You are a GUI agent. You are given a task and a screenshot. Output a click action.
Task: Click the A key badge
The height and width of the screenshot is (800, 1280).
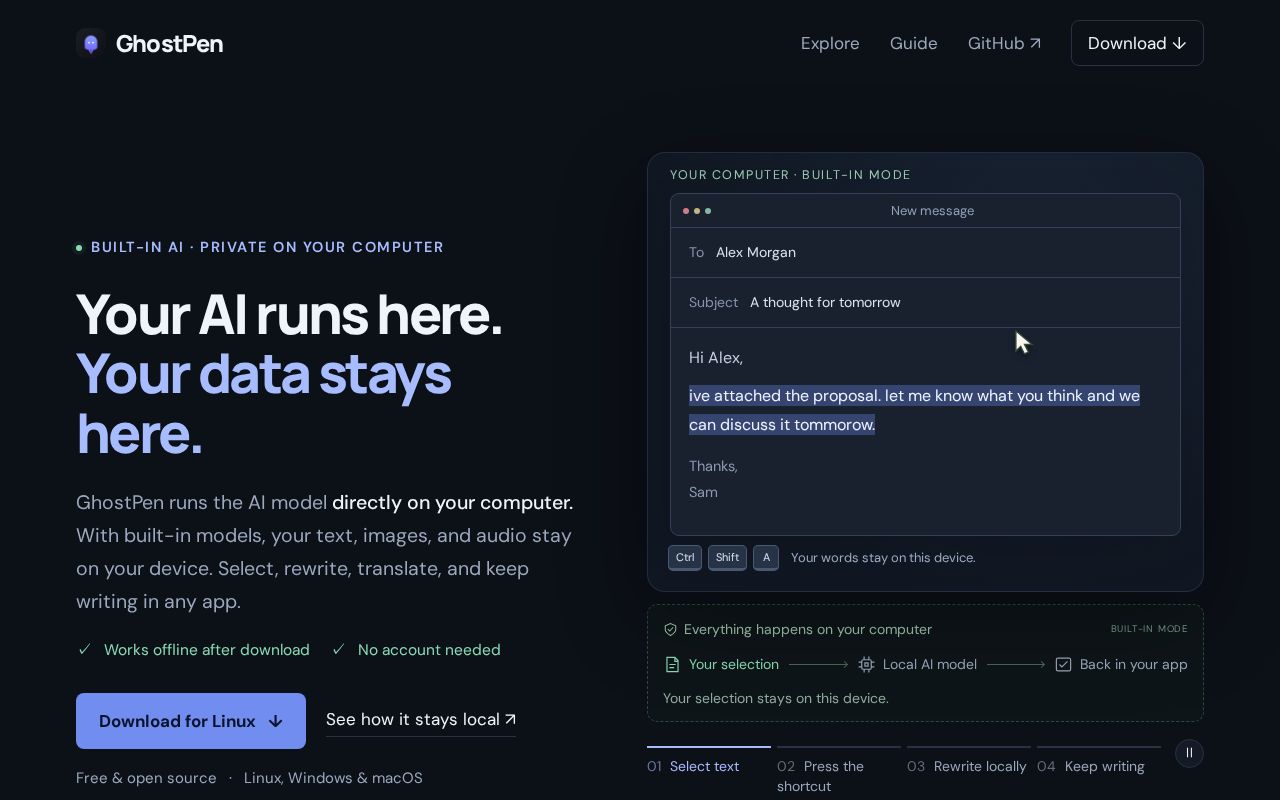tap(766, 558)
